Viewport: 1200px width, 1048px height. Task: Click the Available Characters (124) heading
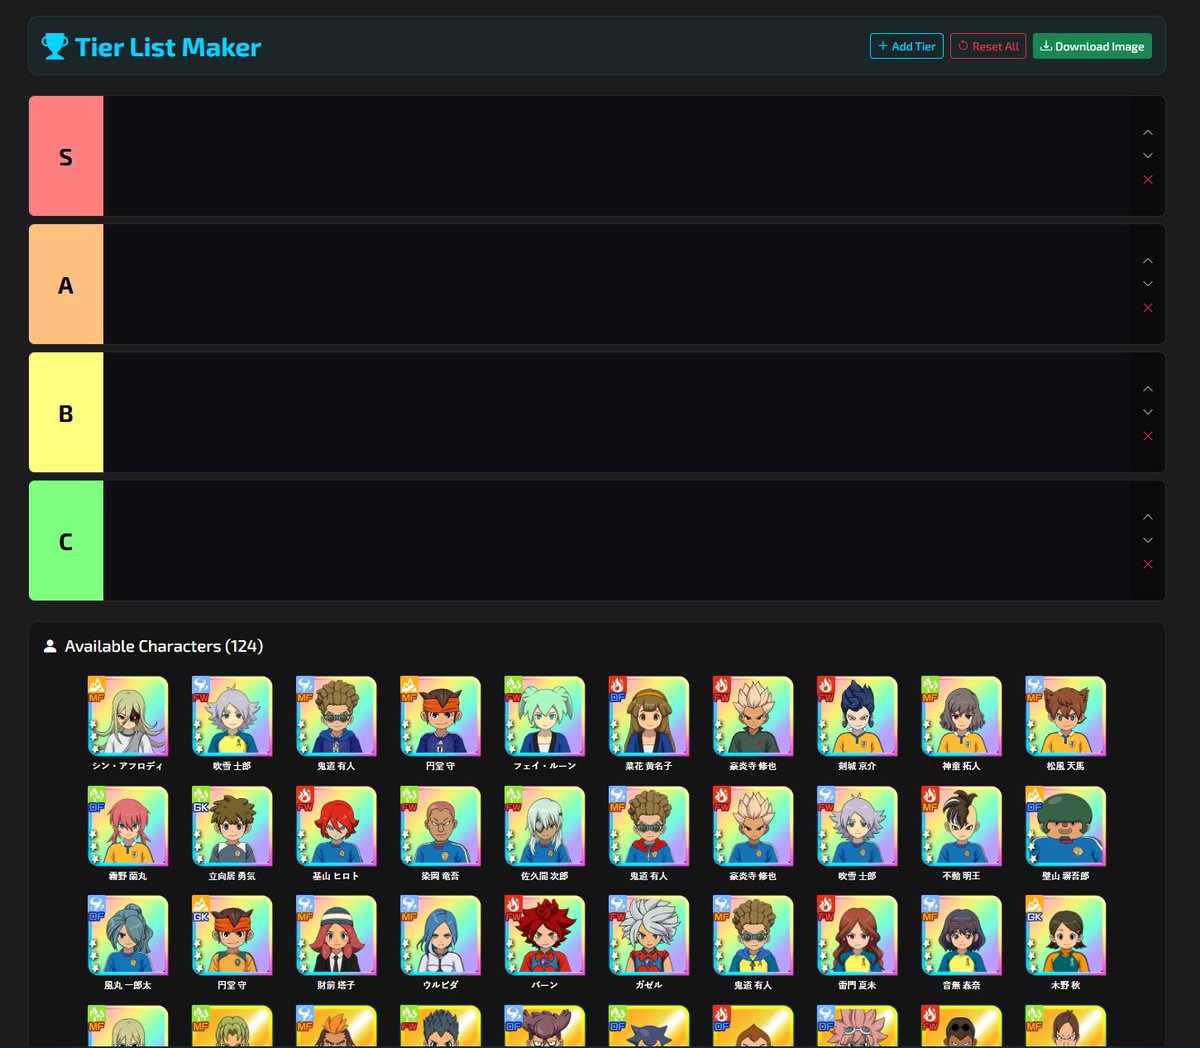(164, 646)
